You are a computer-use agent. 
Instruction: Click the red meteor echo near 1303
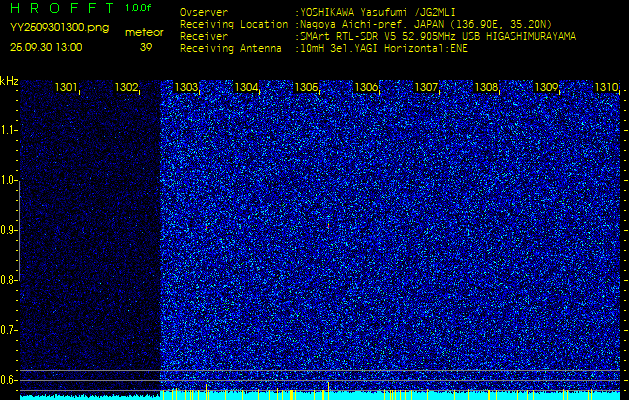(x=207, y=227)
